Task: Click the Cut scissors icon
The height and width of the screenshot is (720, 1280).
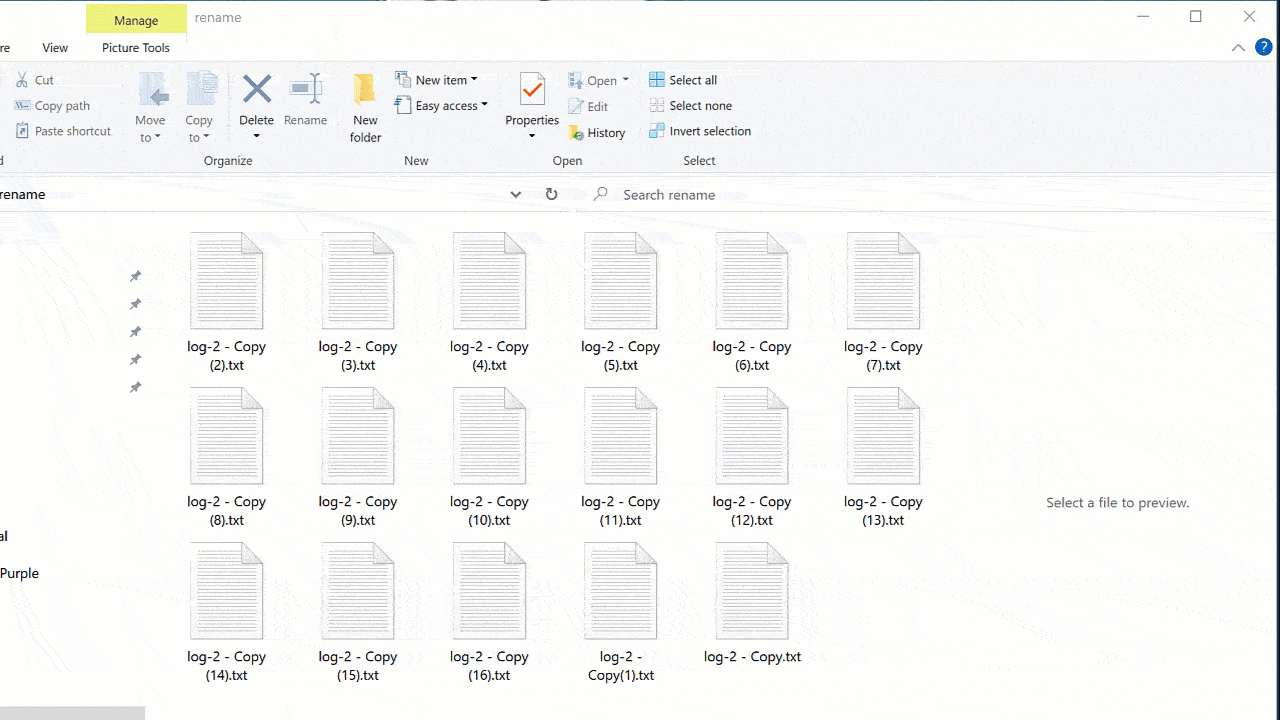Action: click(x=22, y=80)
